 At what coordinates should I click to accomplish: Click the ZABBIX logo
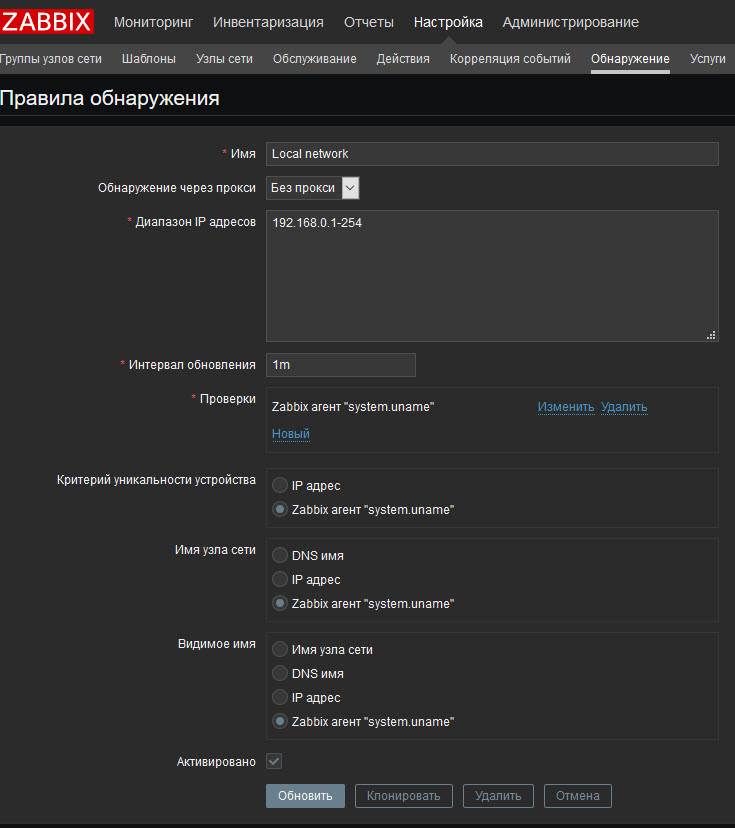(47, 21)
